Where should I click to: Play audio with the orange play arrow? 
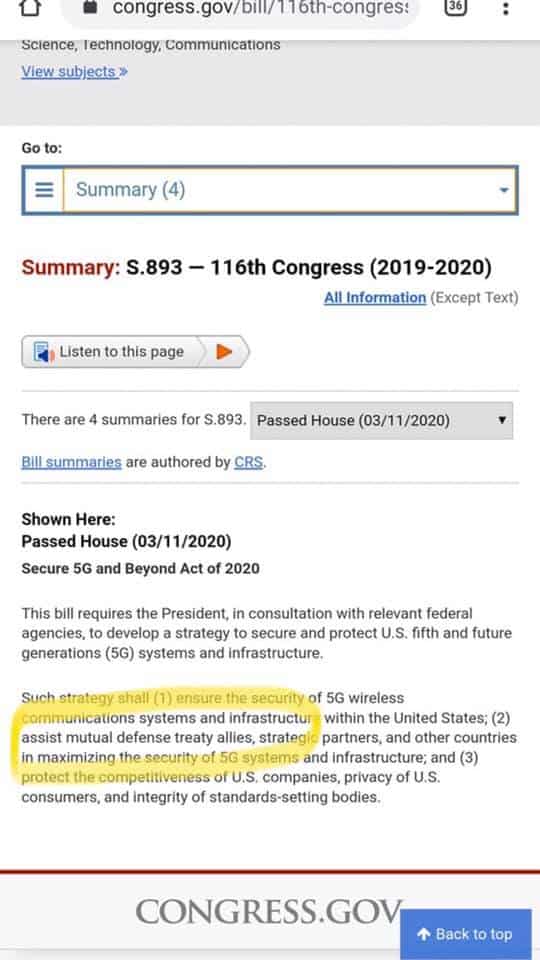[x=225, y=351]
